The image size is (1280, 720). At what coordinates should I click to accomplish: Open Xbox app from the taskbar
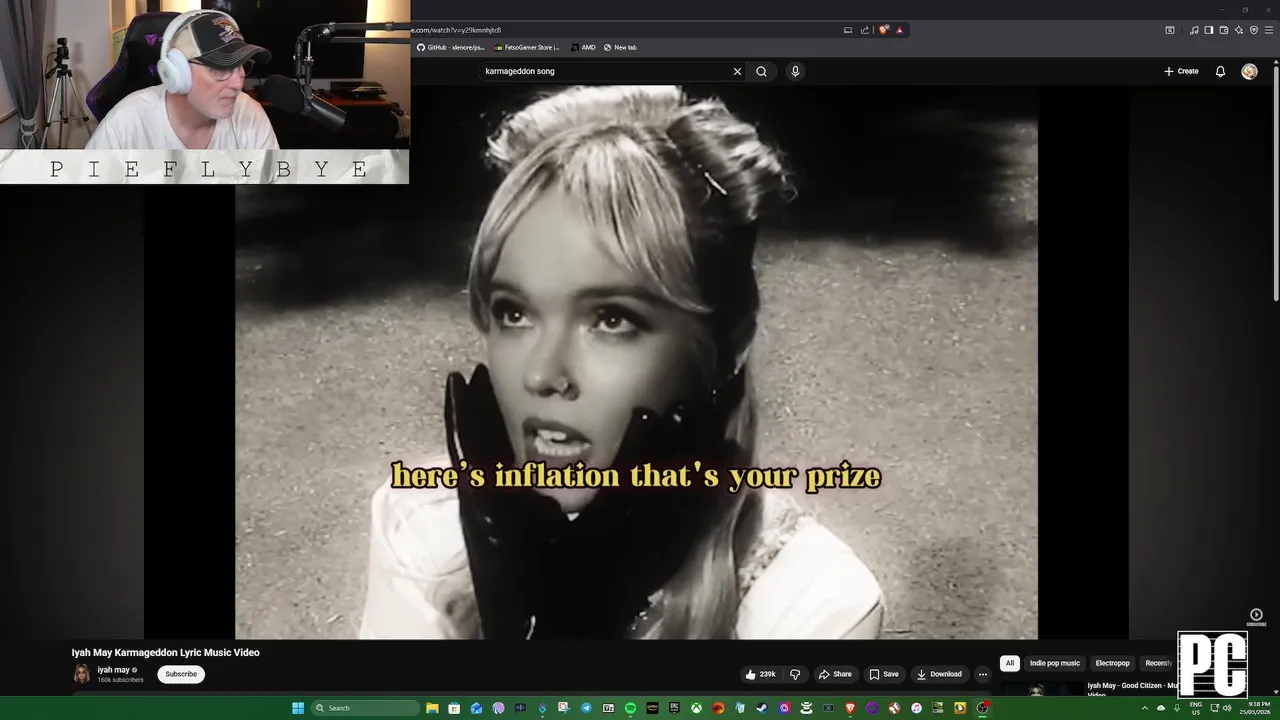click(696, 708)
